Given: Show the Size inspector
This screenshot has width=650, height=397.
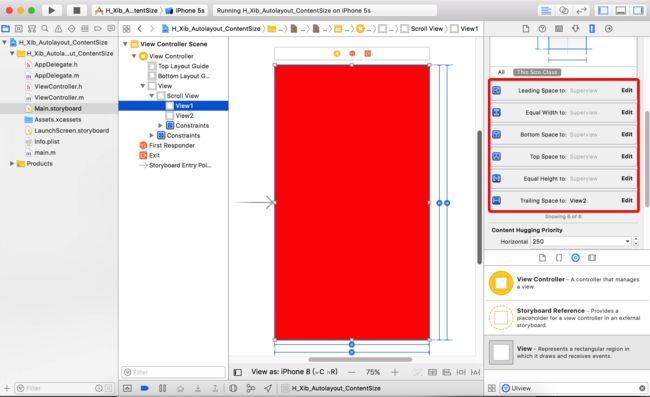Looking at the screenshot, I should [x=592, y=29].
